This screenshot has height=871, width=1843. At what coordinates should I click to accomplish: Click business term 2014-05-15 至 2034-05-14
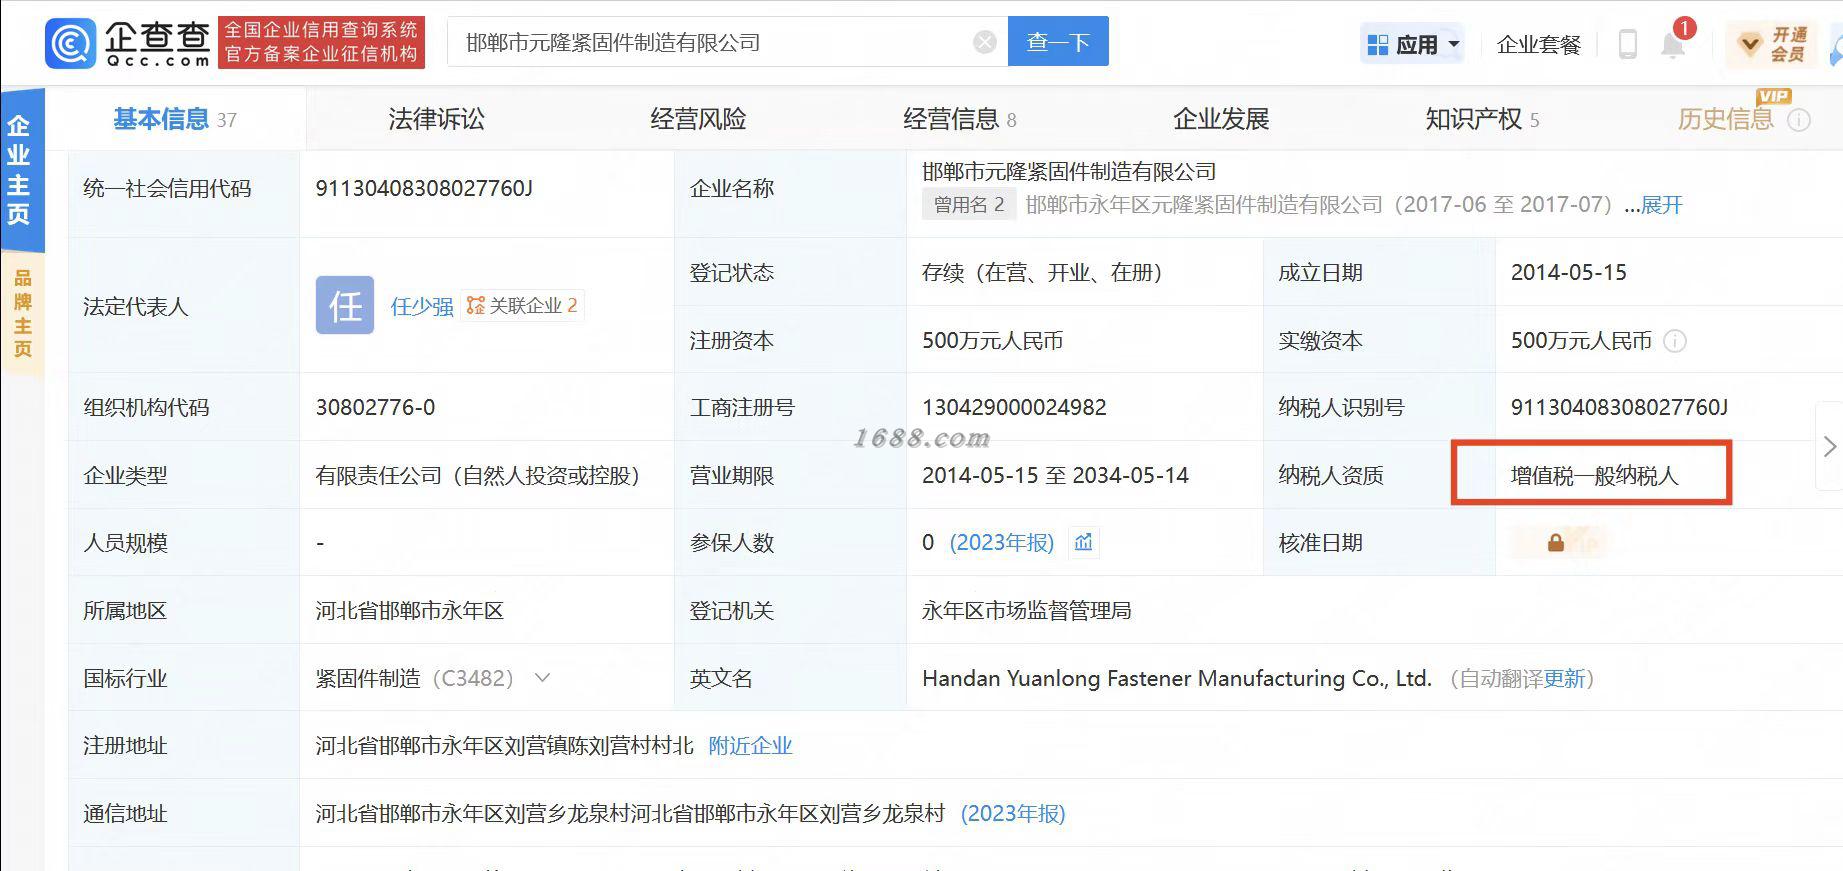[1055, 475]
